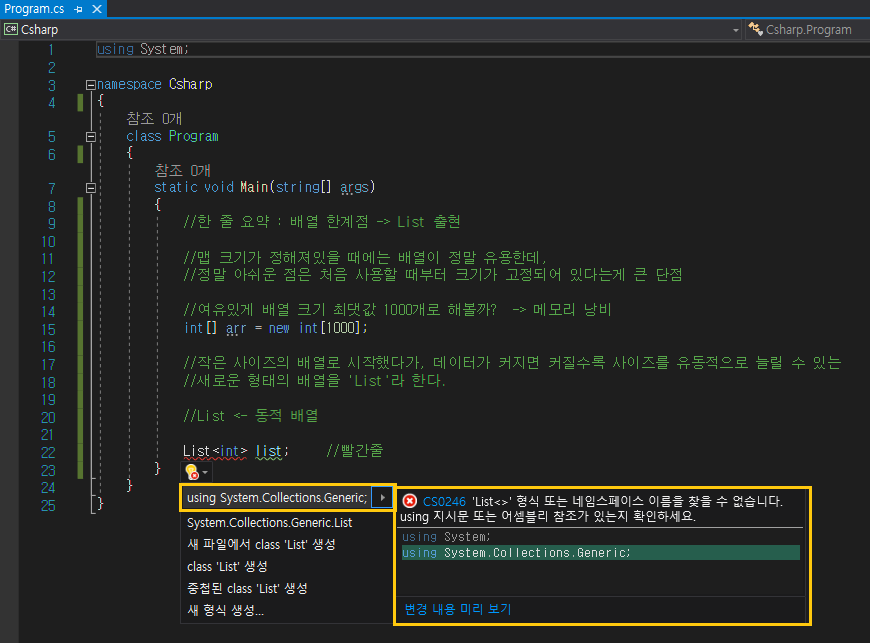Click the arr variable on line 15

point(236,328)
